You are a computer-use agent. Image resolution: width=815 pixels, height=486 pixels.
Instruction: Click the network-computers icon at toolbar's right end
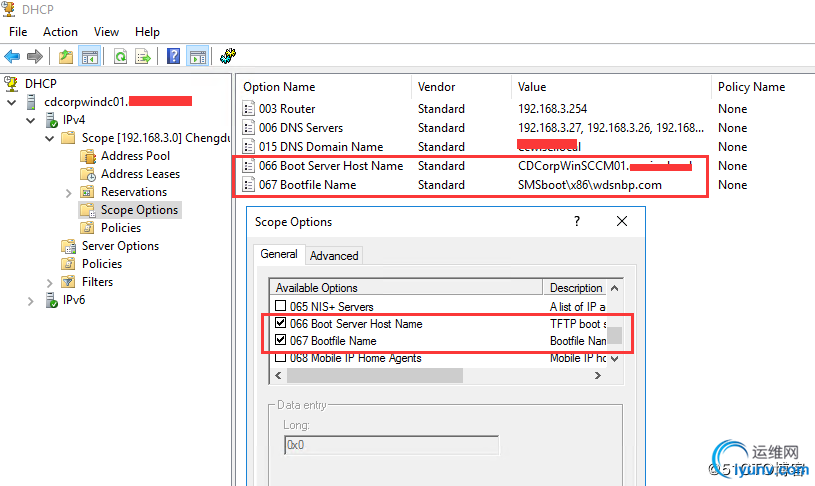coord(228,56)
